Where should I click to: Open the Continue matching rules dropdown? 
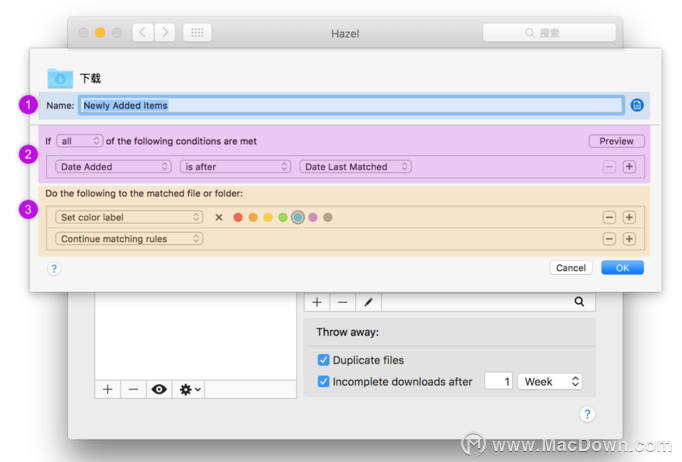(129, 239)
